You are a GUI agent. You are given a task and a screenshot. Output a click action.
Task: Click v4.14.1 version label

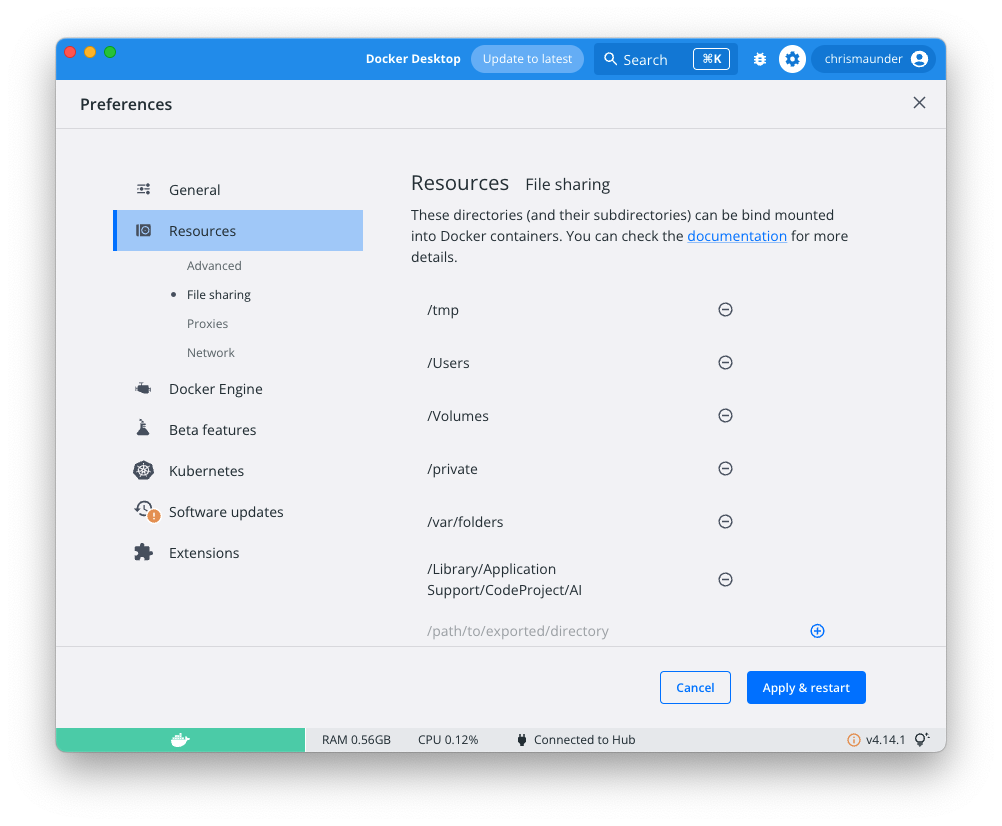885,740
